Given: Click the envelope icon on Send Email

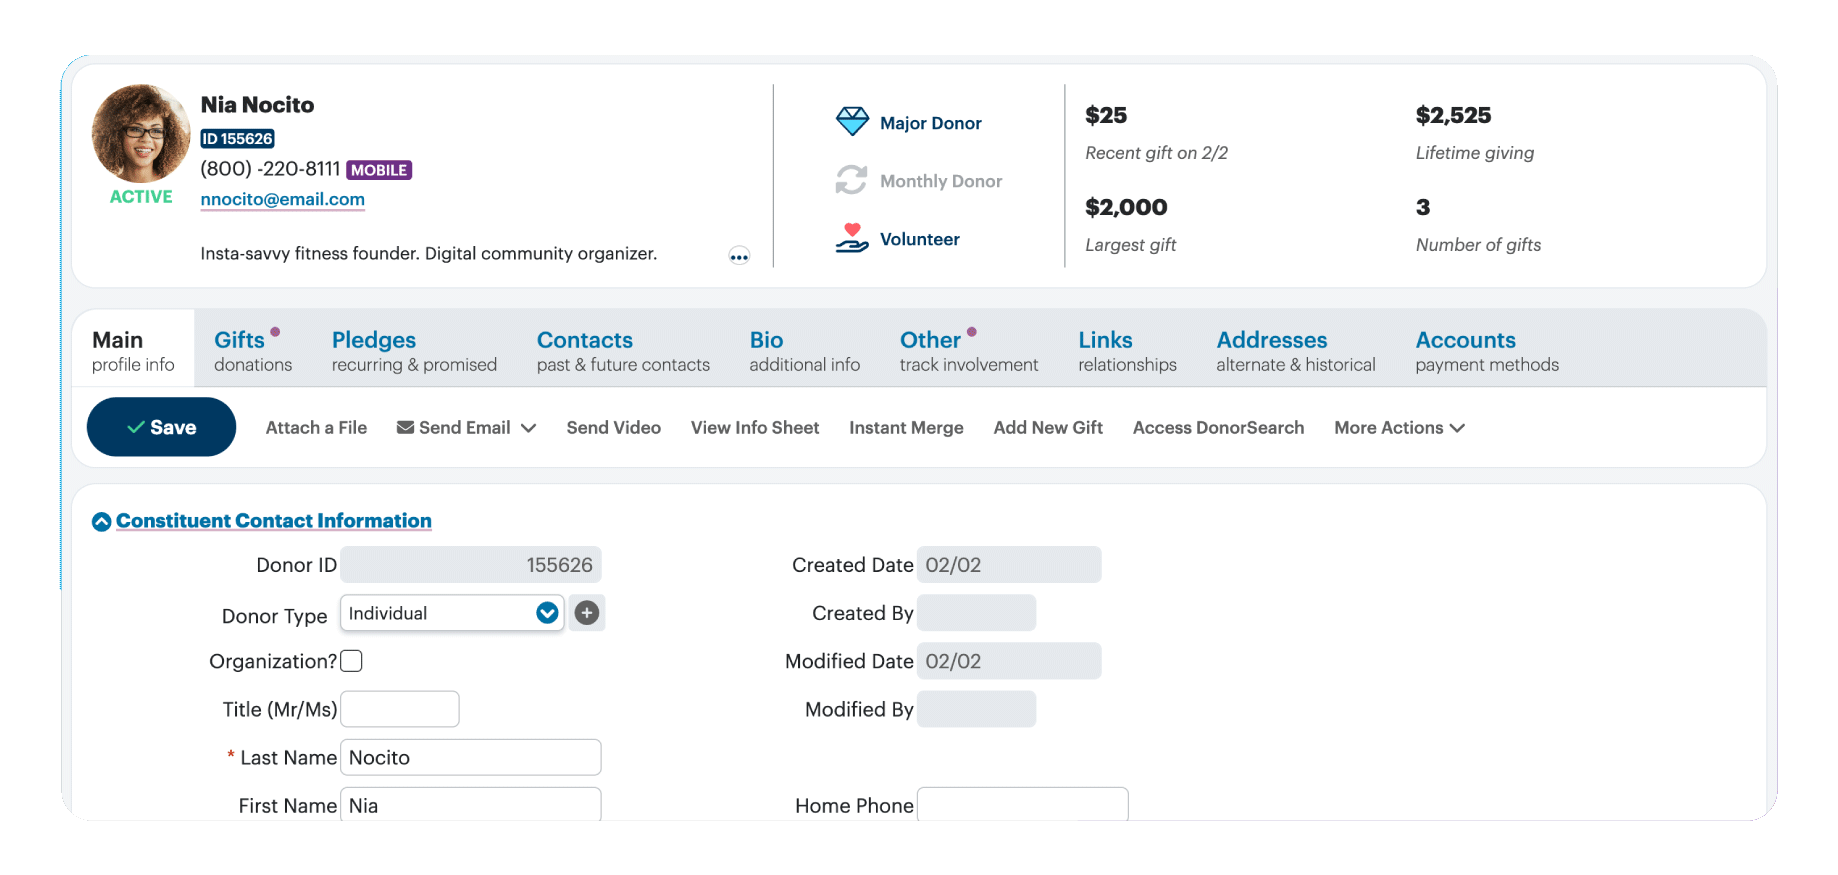Looking at the screenshot, I should coord(405,428).
